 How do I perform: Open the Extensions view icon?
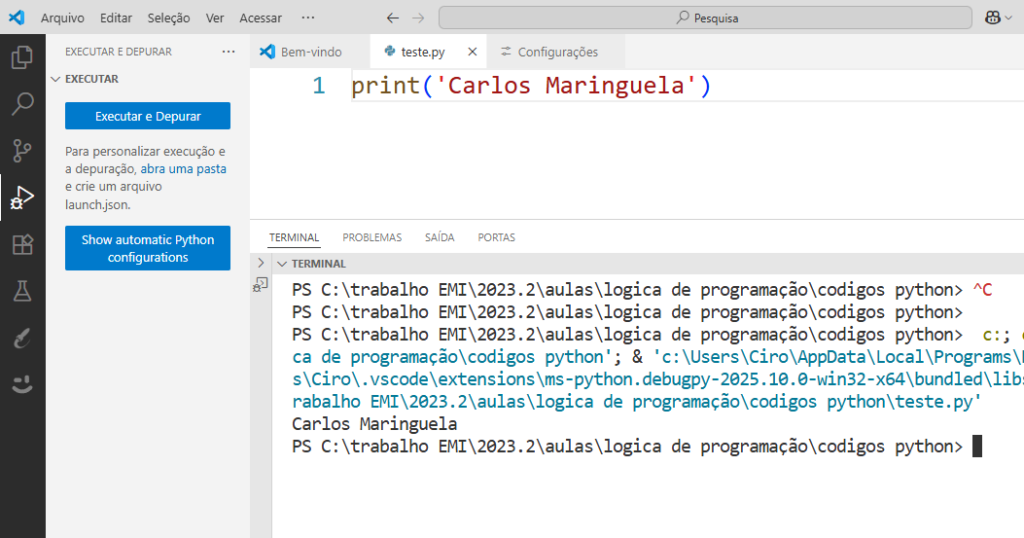(x=22, y=244)
